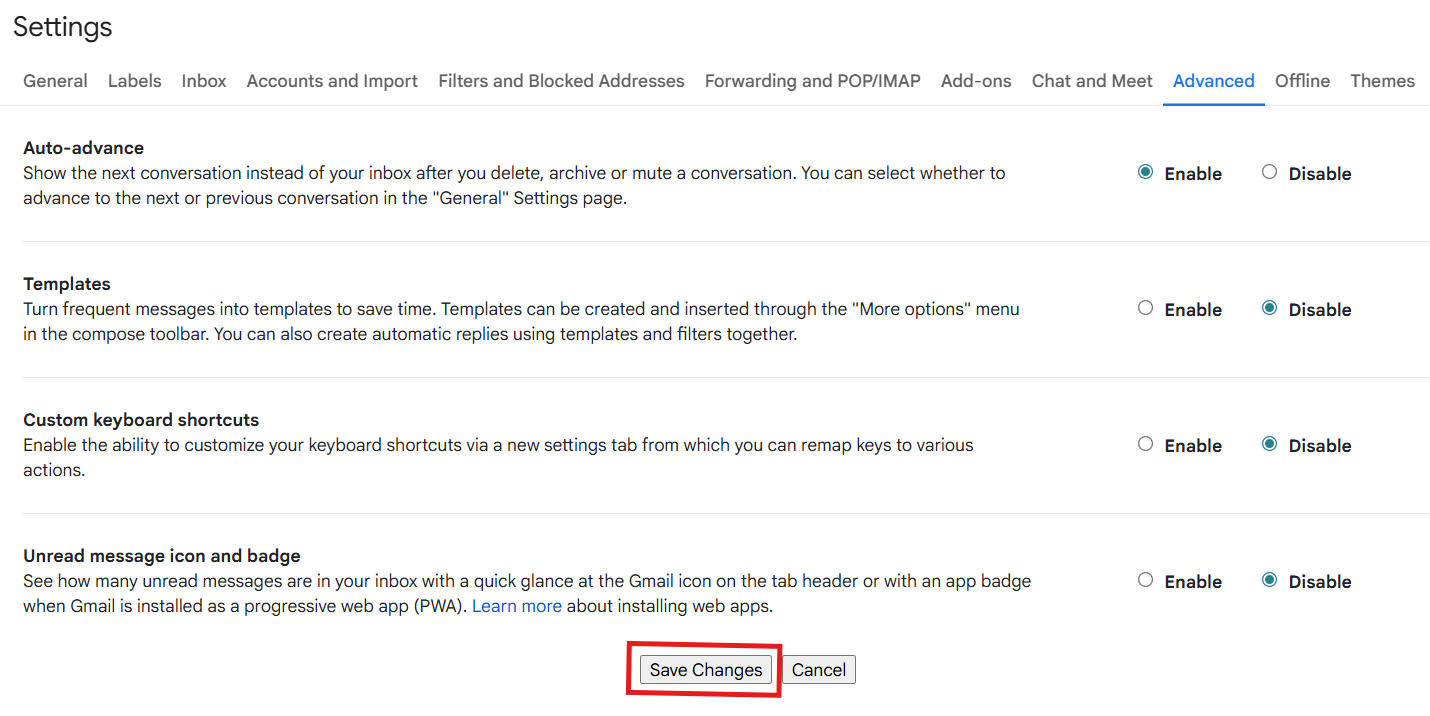Viewport: 1430px width, 716px height.
Task: Open the Inbox settings tab
Action: click(204, 81)
